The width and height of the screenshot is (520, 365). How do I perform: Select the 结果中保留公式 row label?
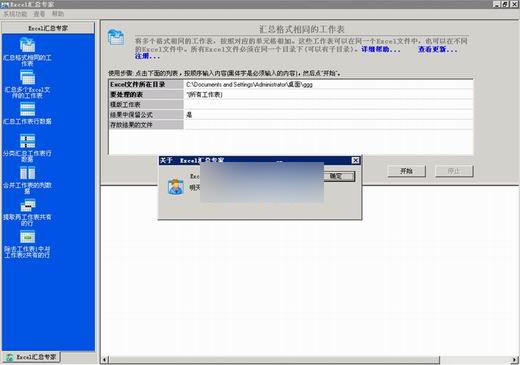click(146, 115)
